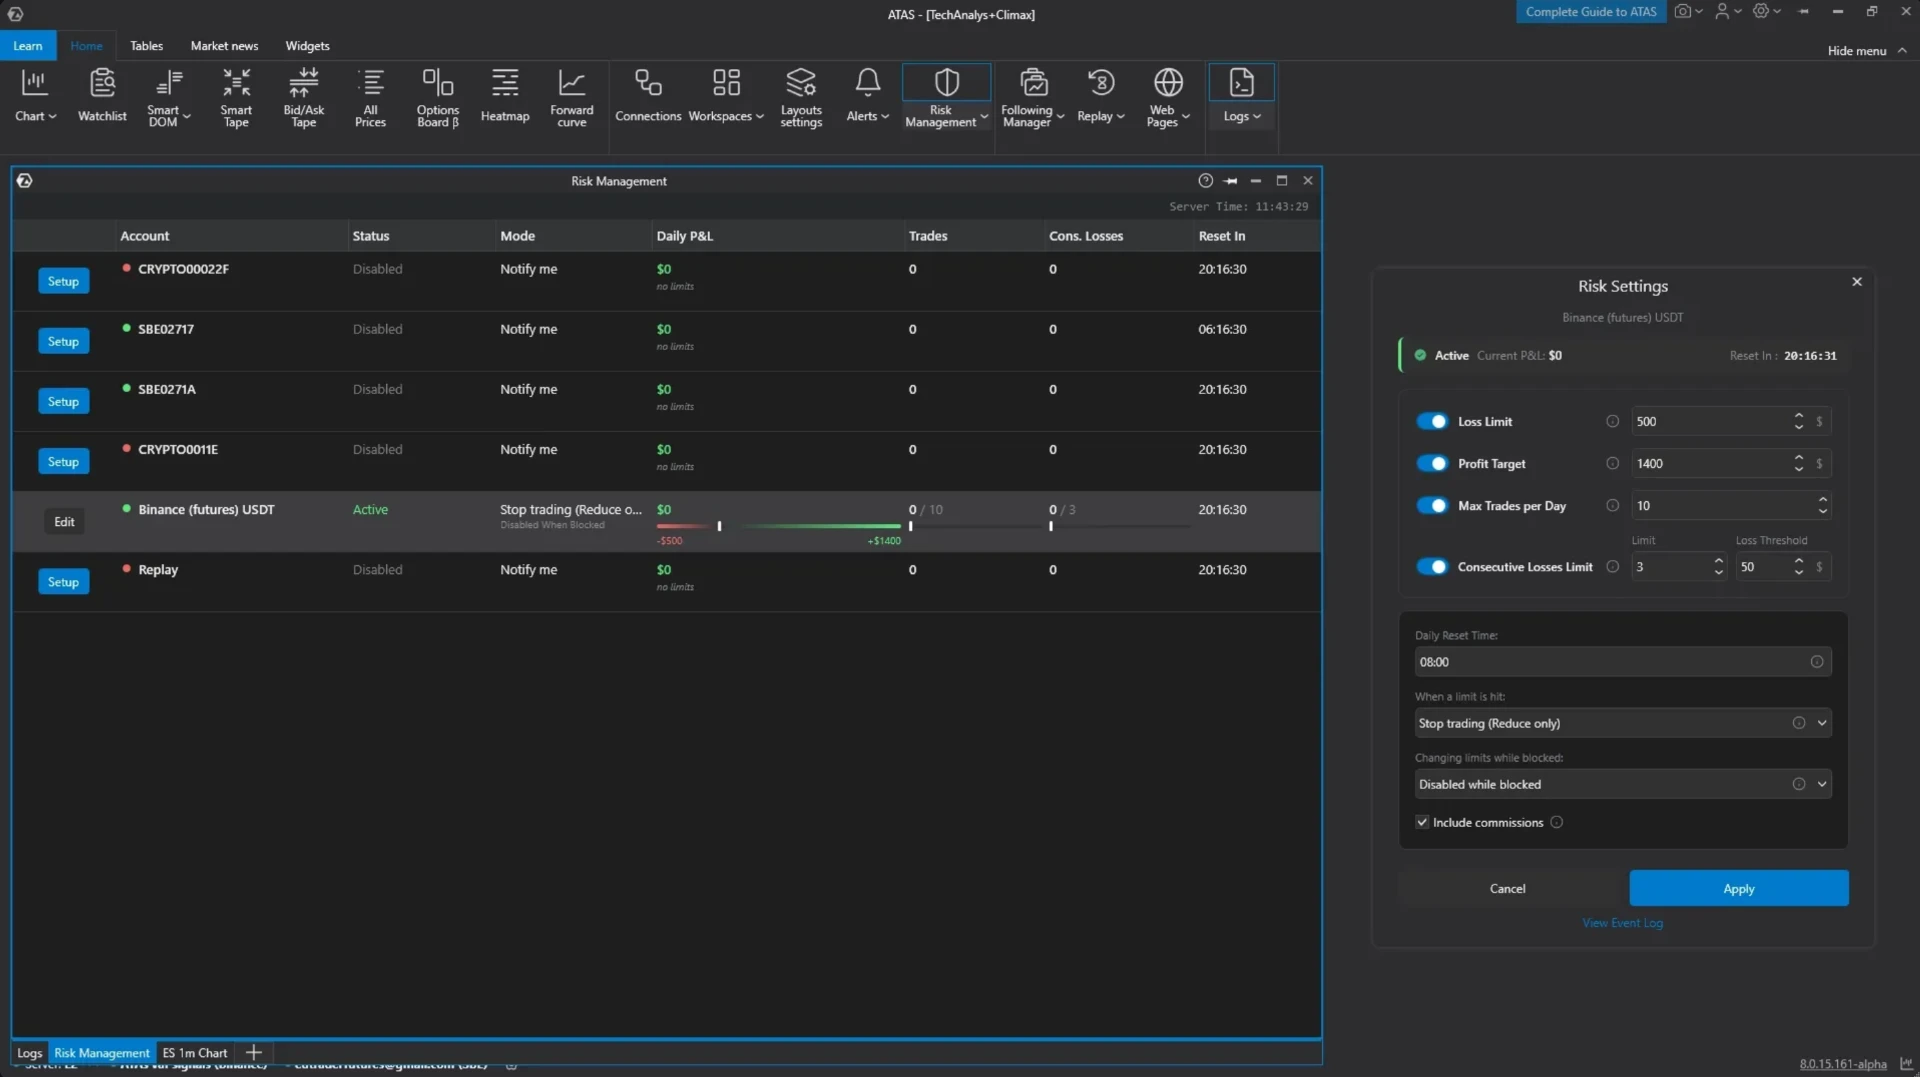Viewport: 1920px width, 1077px height.
Task: Open the Watchlist tool
Action: 102,96
